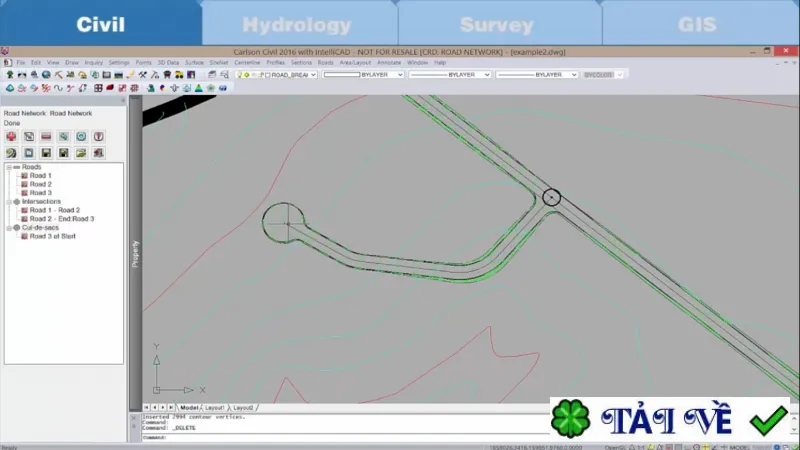Click the open folder Load icon in Road Network panel
Image resolution: width=800 pixels, height=450 pixels.
click(x=81, y=153)
